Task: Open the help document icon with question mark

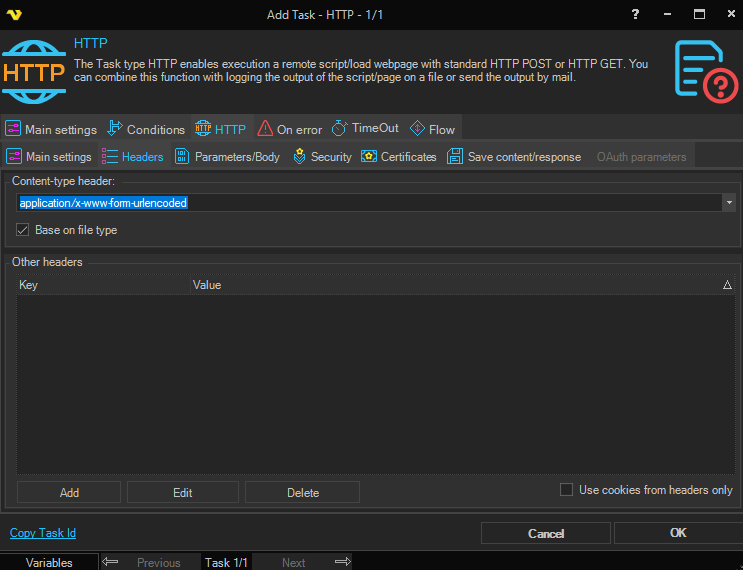Action: coord(706,72)
